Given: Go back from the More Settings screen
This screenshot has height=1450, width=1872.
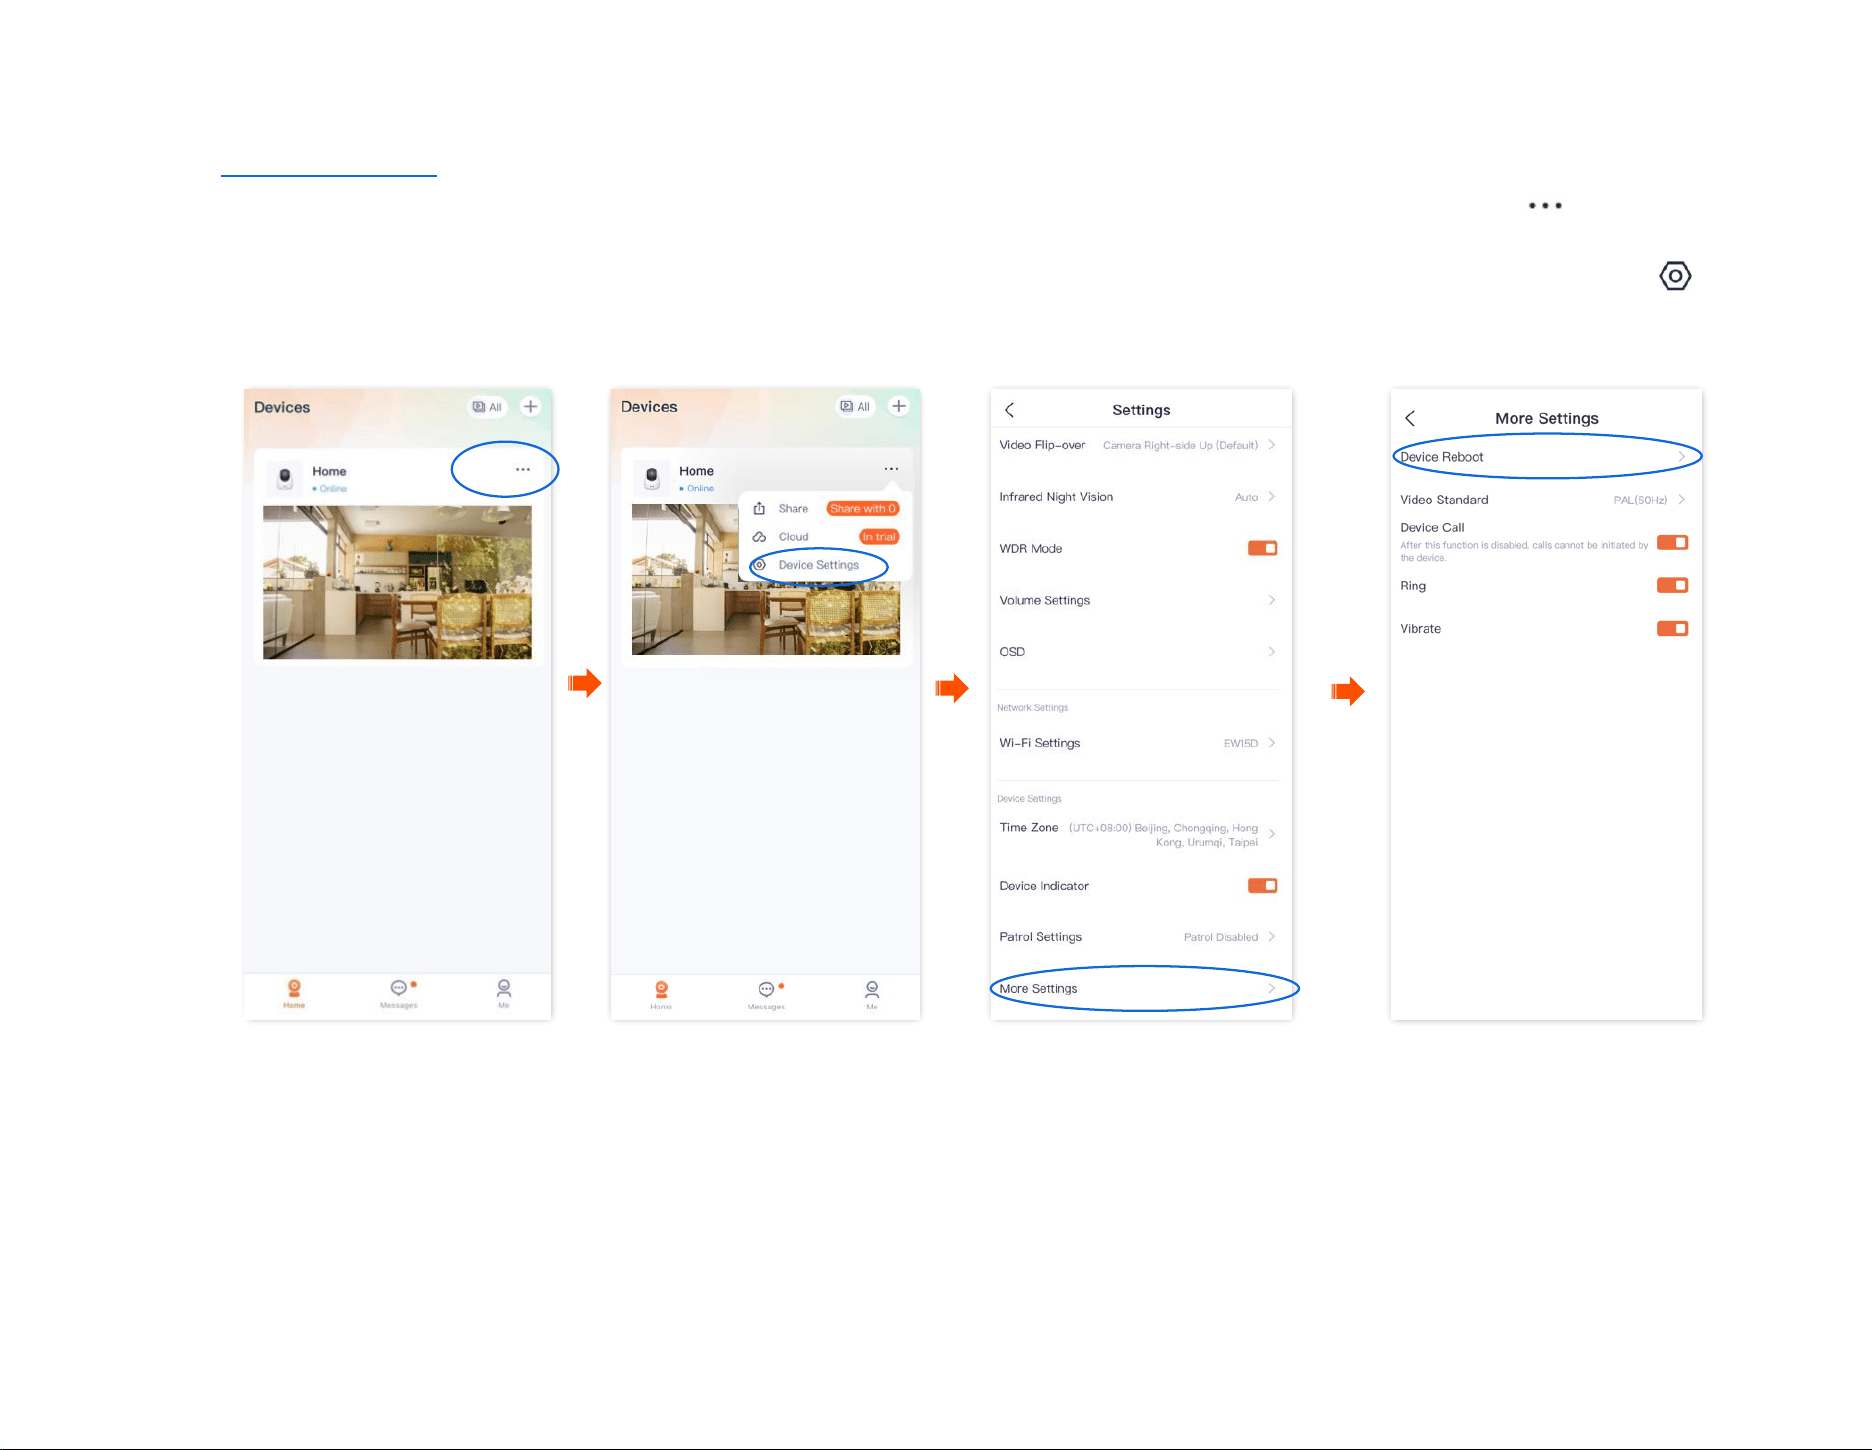Looking at the screenshot, I should pyautogui.click(x=1410, y=419).
